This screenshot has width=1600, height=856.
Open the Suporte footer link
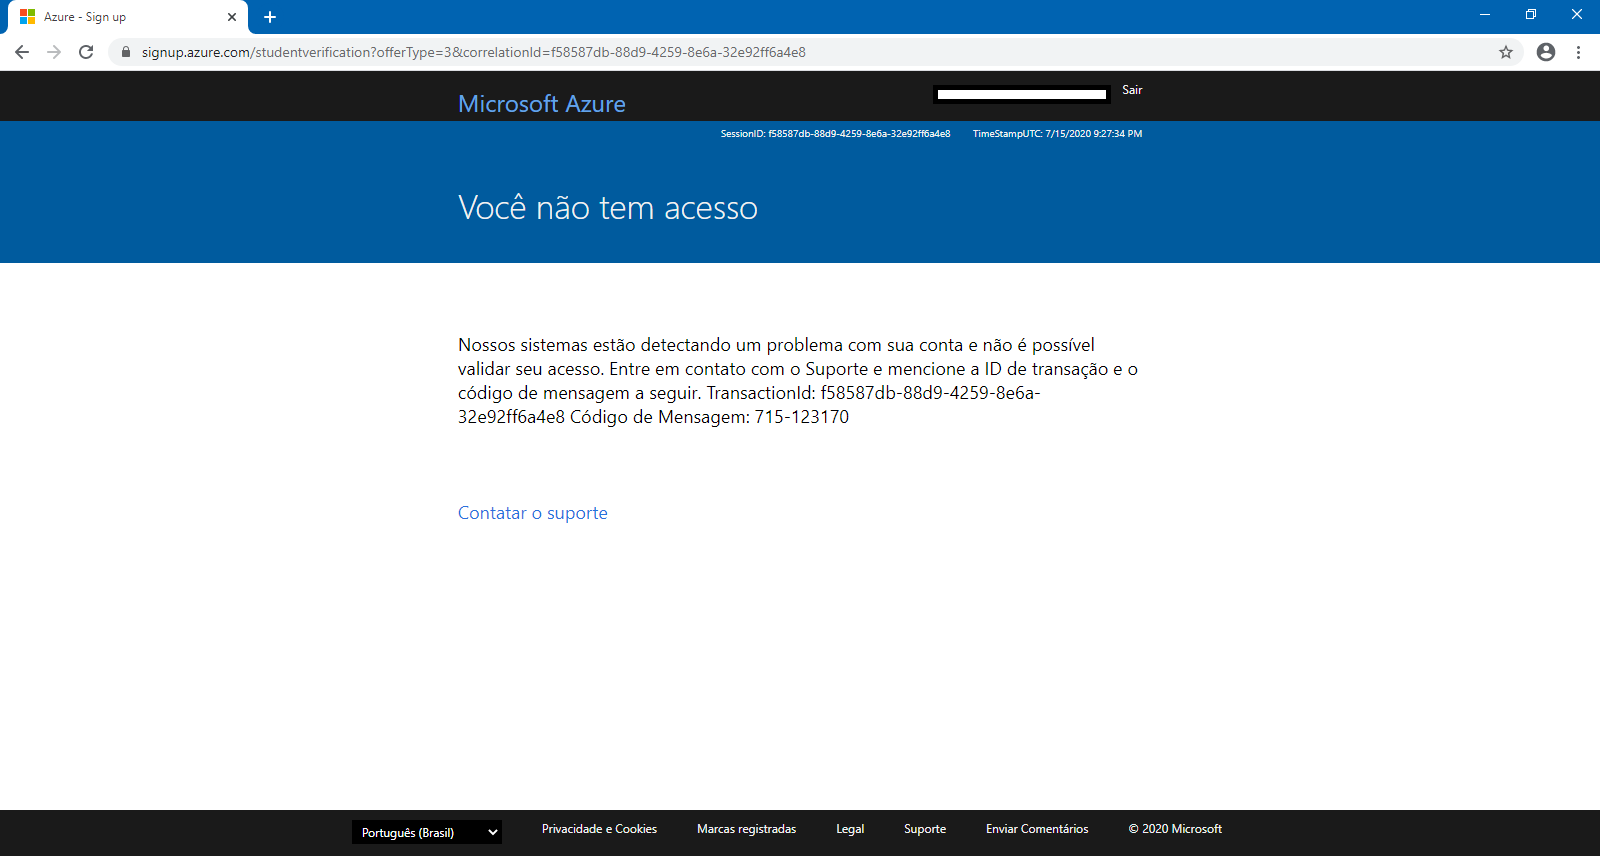point(925,829)
